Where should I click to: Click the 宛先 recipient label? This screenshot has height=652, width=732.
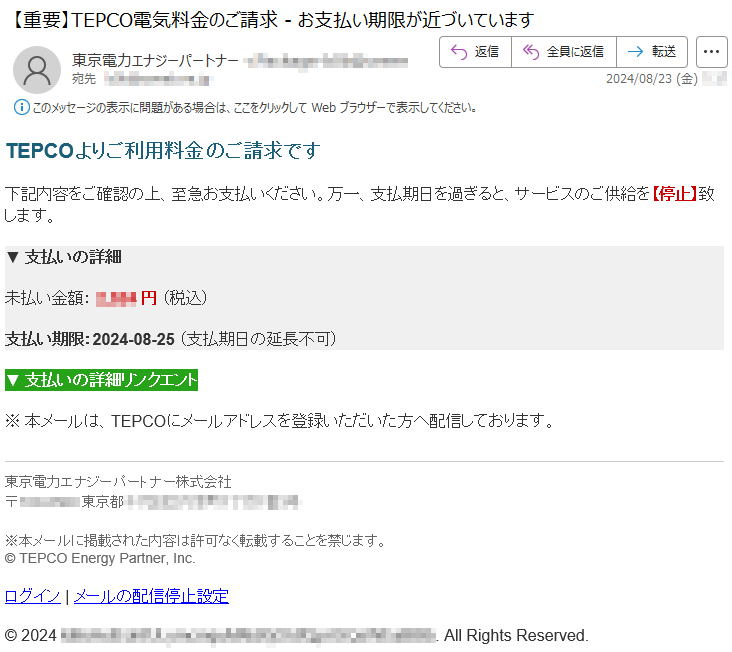84,79
